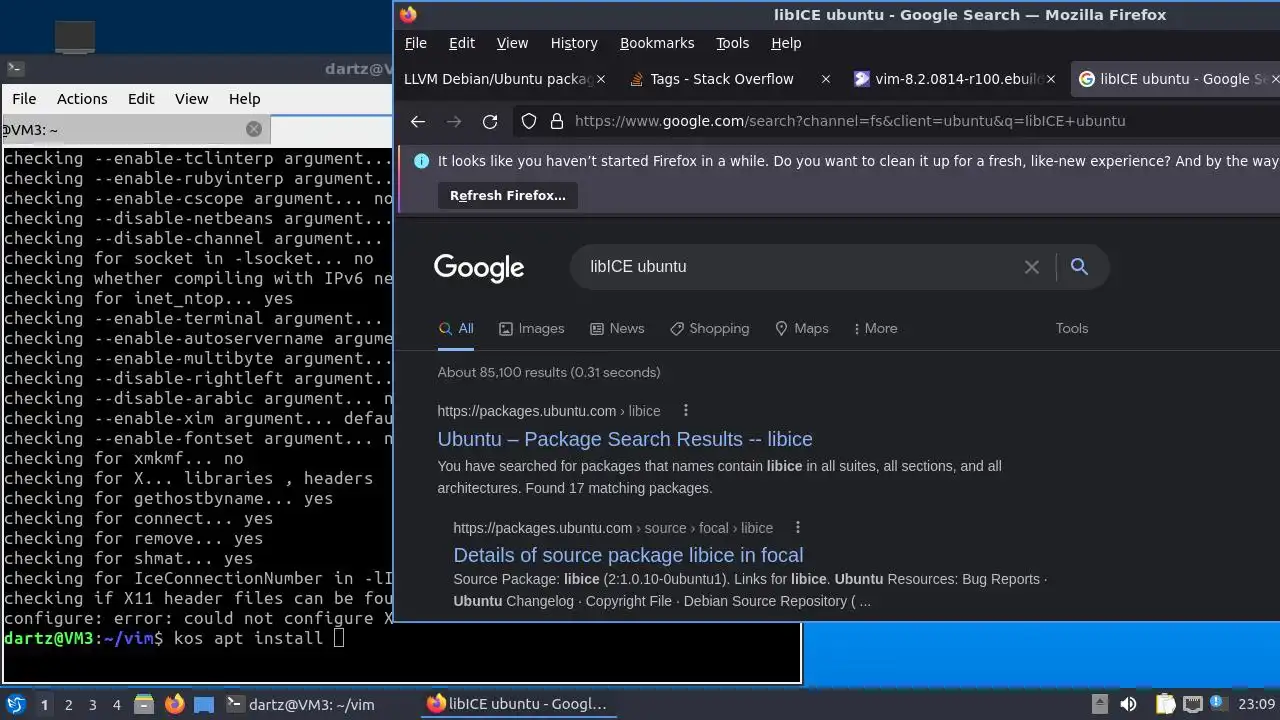Image resolution: width=1280 pixels, height=720 pixels.
Task: Open the file manager panel icon
Action: pyautogui.click(x=143, y=704)
